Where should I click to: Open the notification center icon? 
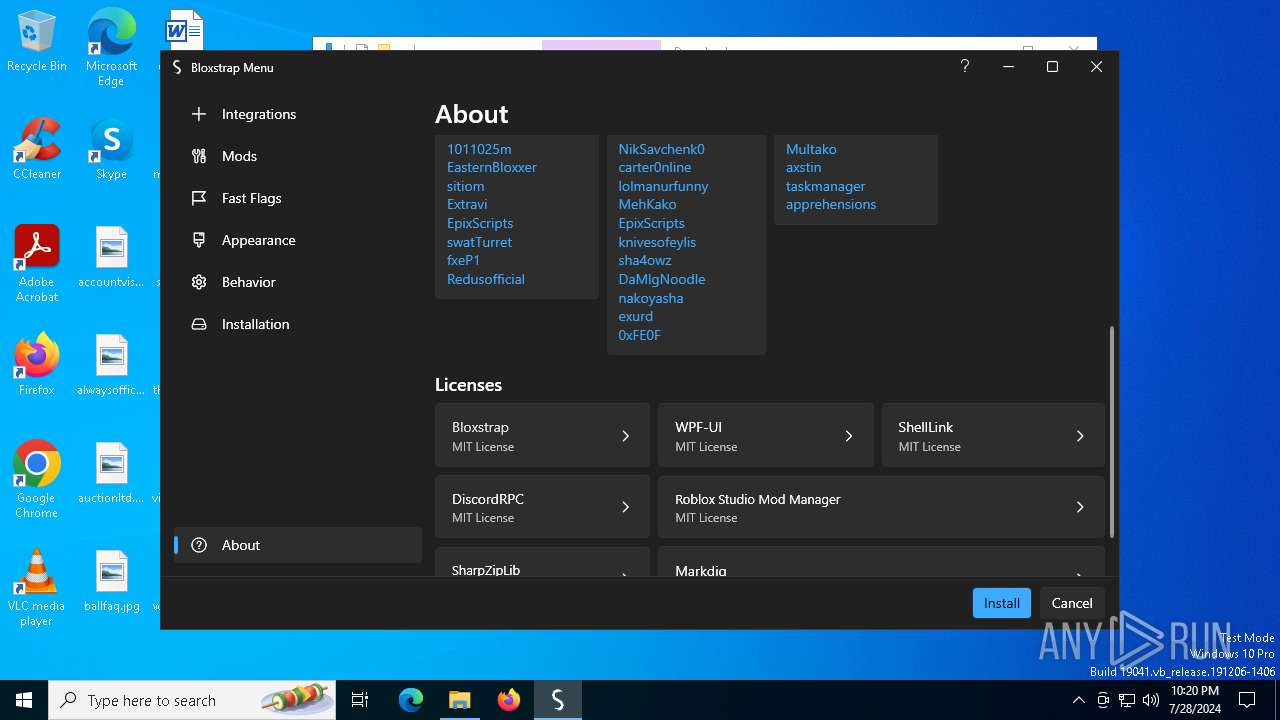click(1247, 700)
